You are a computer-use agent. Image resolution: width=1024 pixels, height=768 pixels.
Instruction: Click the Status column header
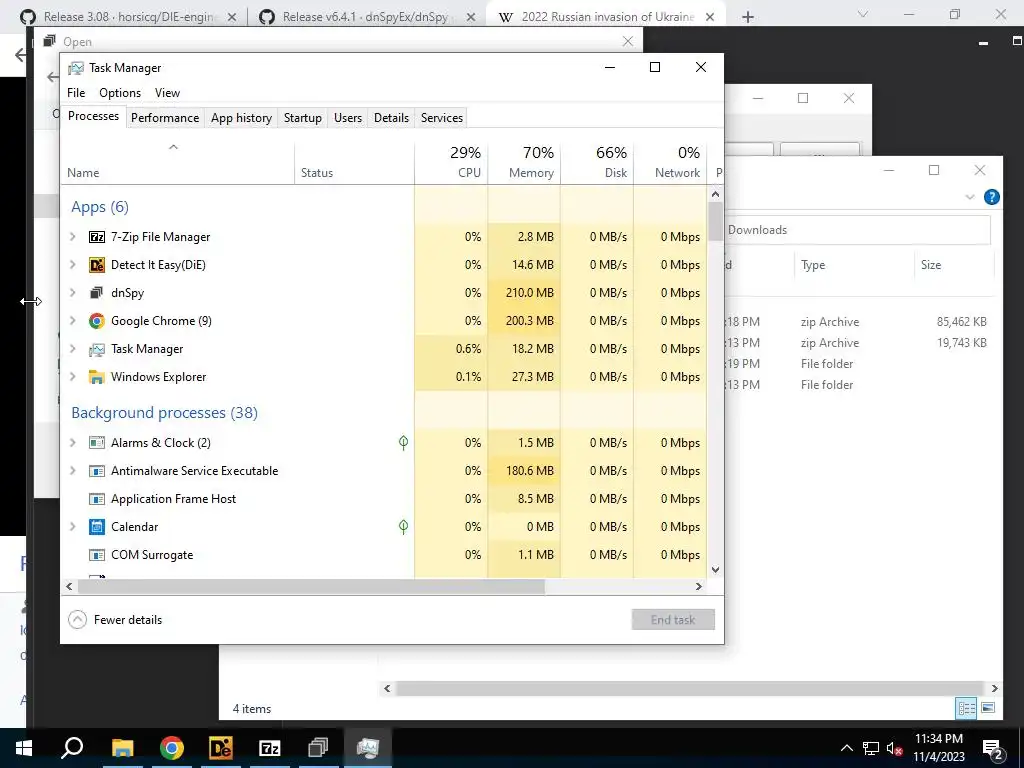point(355,162)
